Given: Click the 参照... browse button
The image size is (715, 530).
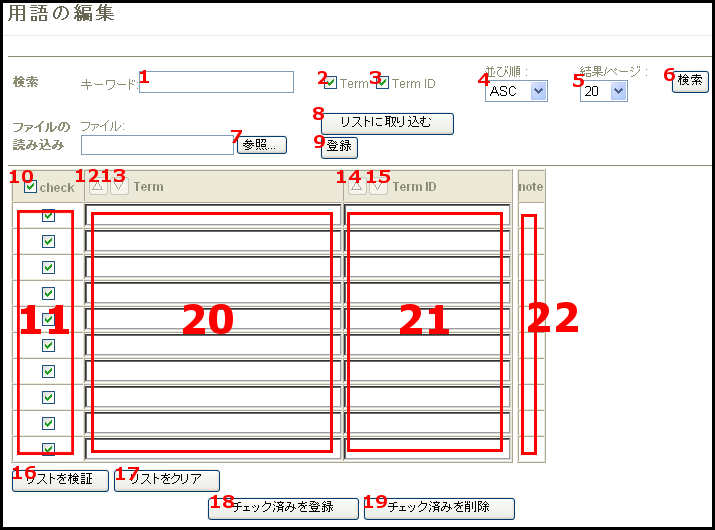Looking at the screenshot, I should pyautogui.click(x=262, y=145).
